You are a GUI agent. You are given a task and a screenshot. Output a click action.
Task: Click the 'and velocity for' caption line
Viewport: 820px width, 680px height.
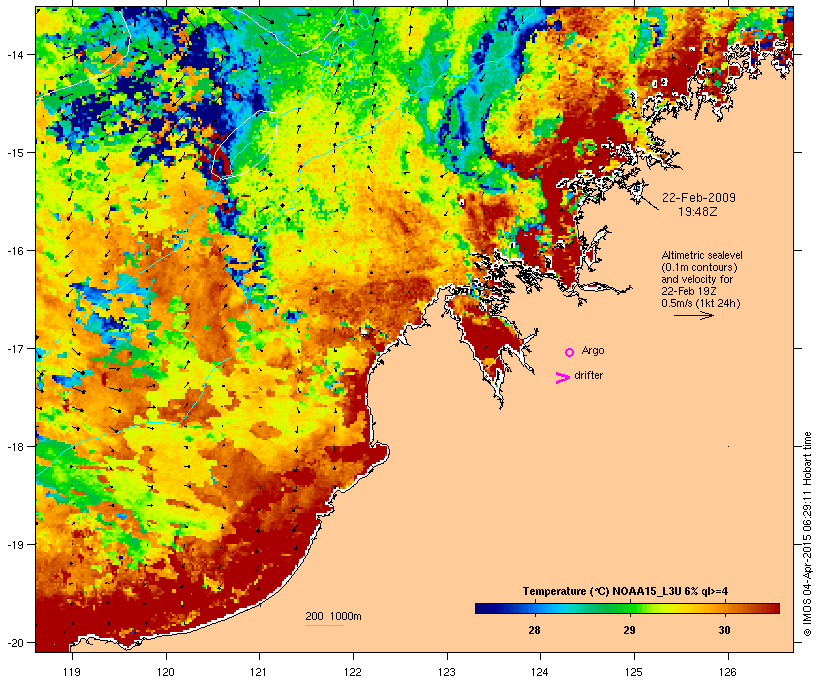[x=697, y=279]
